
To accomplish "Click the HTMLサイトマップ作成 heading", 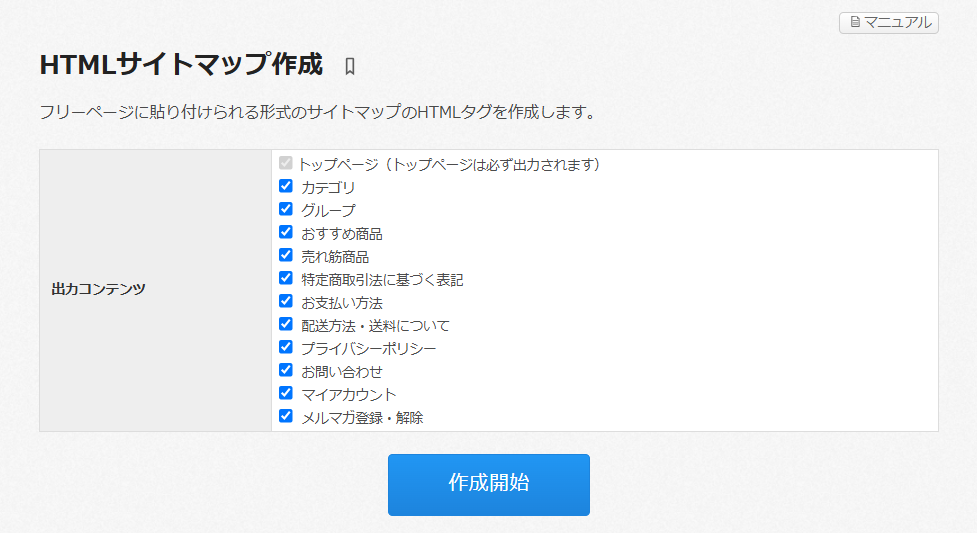I will pyautogui.click(x=181, y=65).
